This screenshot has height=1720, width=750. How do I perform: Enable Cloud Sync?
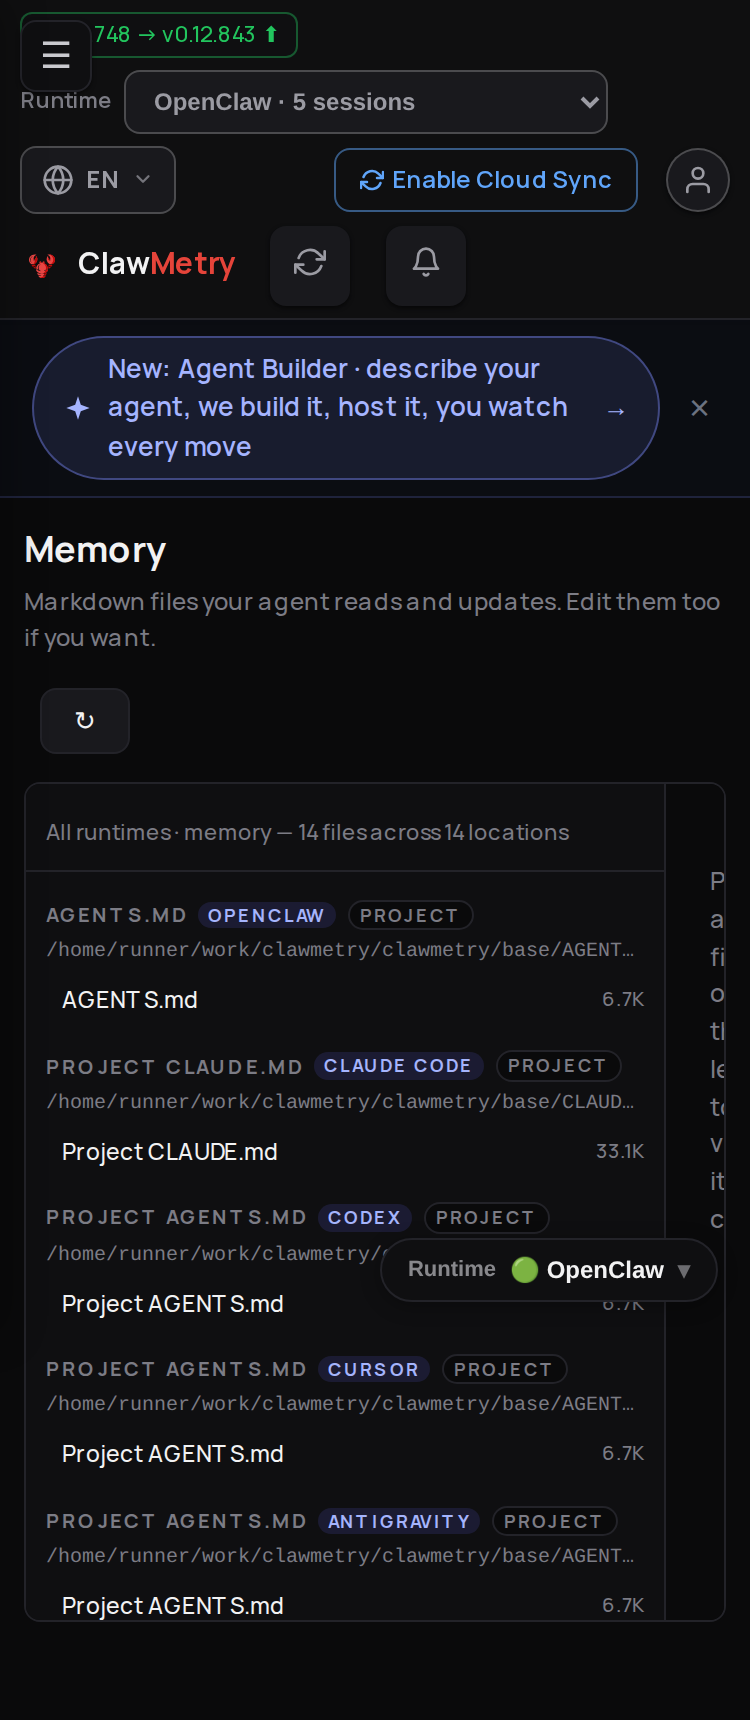486,180
